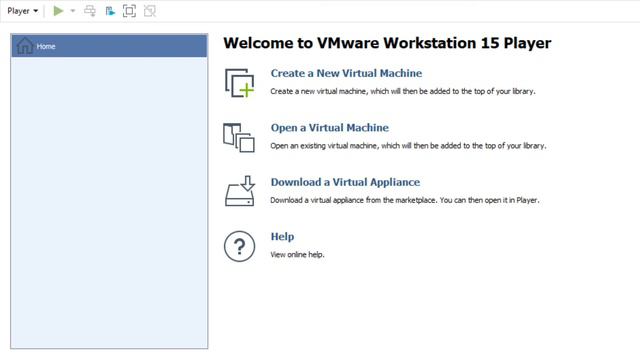Screen dimensions: 640x360
Task: Click the house icon in library
Action: click(x=24, y=46)
